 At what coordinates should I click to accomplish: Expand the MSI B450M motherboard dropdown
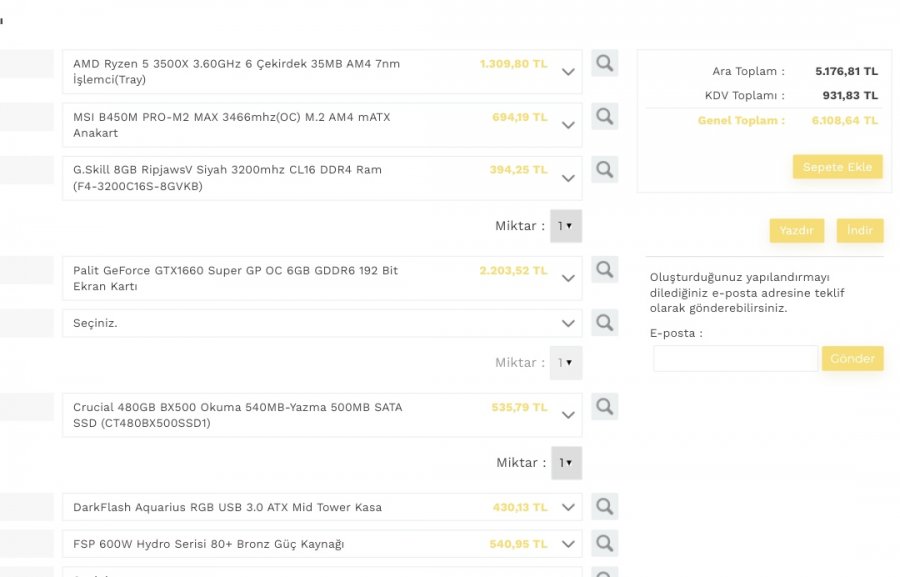[x=568, y=125]
